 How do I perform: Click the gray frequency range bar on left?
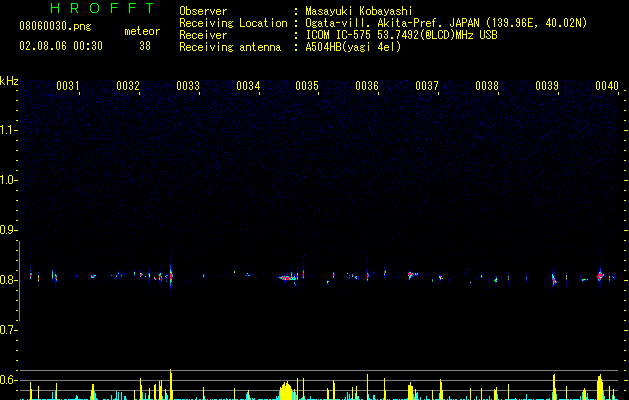(19, 281)
